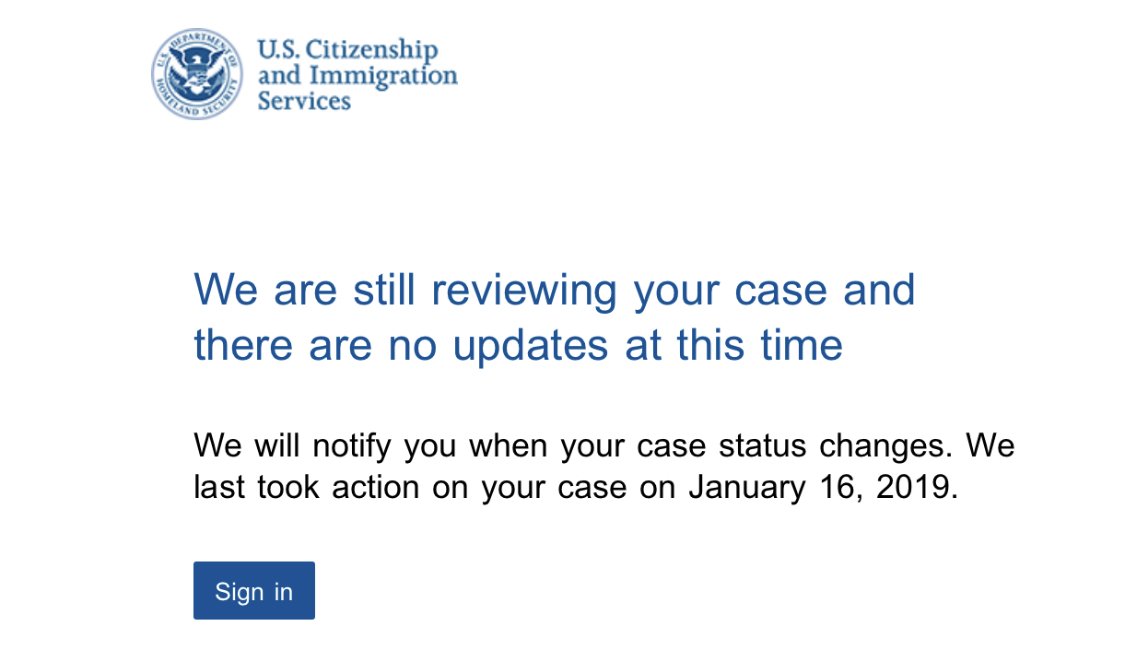This screenshot has width=1125, height=657.
Task: Click the Department of Homeland Security seal
Action: [197, 74]
